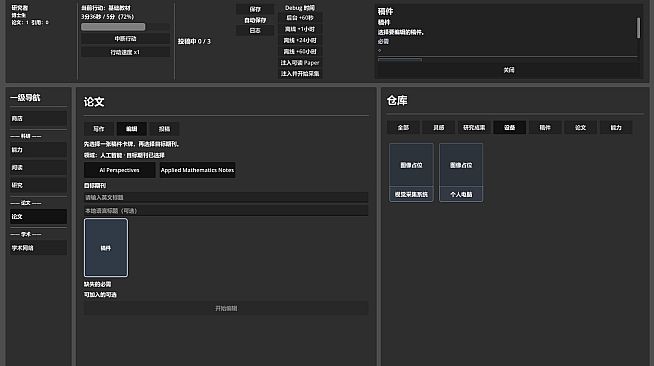Click the 开始编辑 button
654x366 pixels.
pos(226,308)
